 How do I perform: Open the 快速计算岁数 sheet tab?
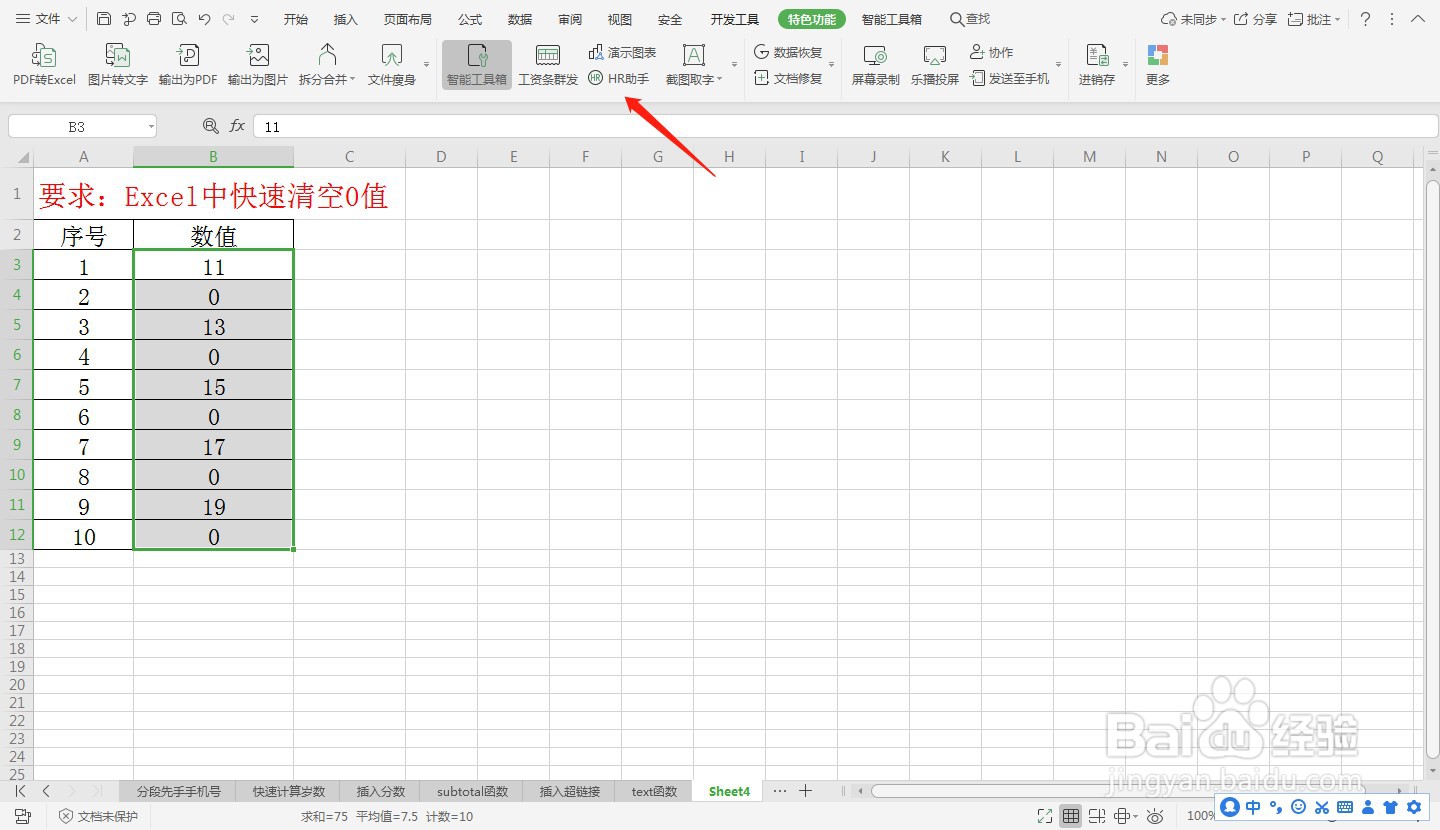[289, 791]
